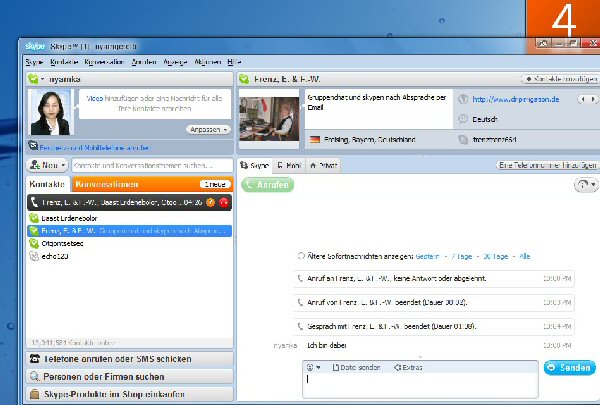The height and width of the screenshot is (405, 600).
Task: Open the contact website link
Action: tap(515, 99)
